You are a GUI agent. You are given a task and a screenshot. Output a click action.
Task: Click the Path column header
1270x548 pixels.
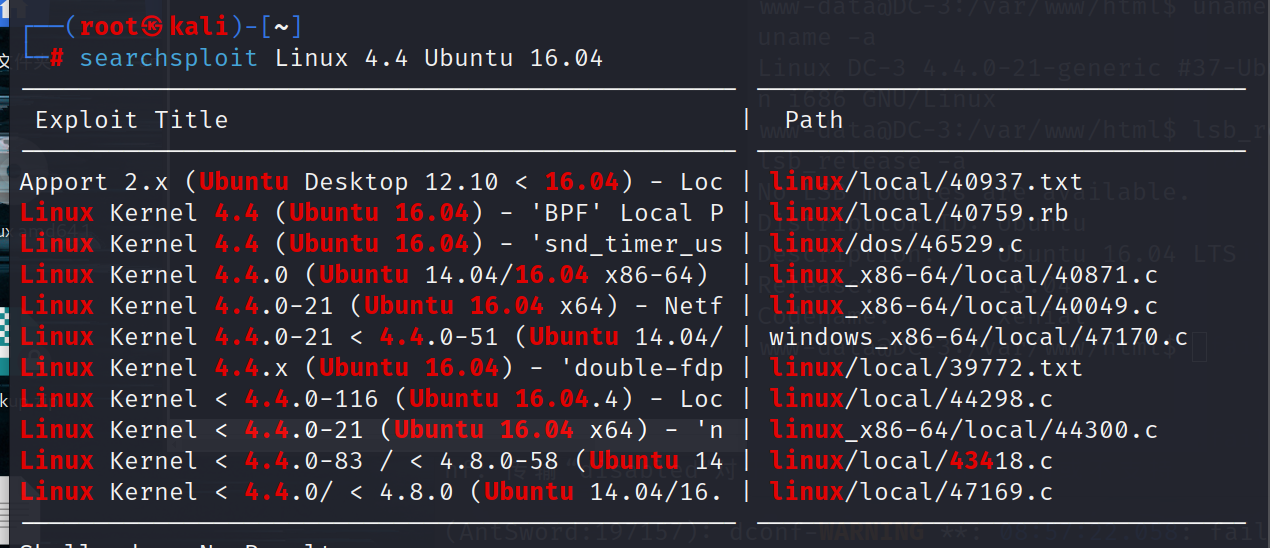pos(813,121)
